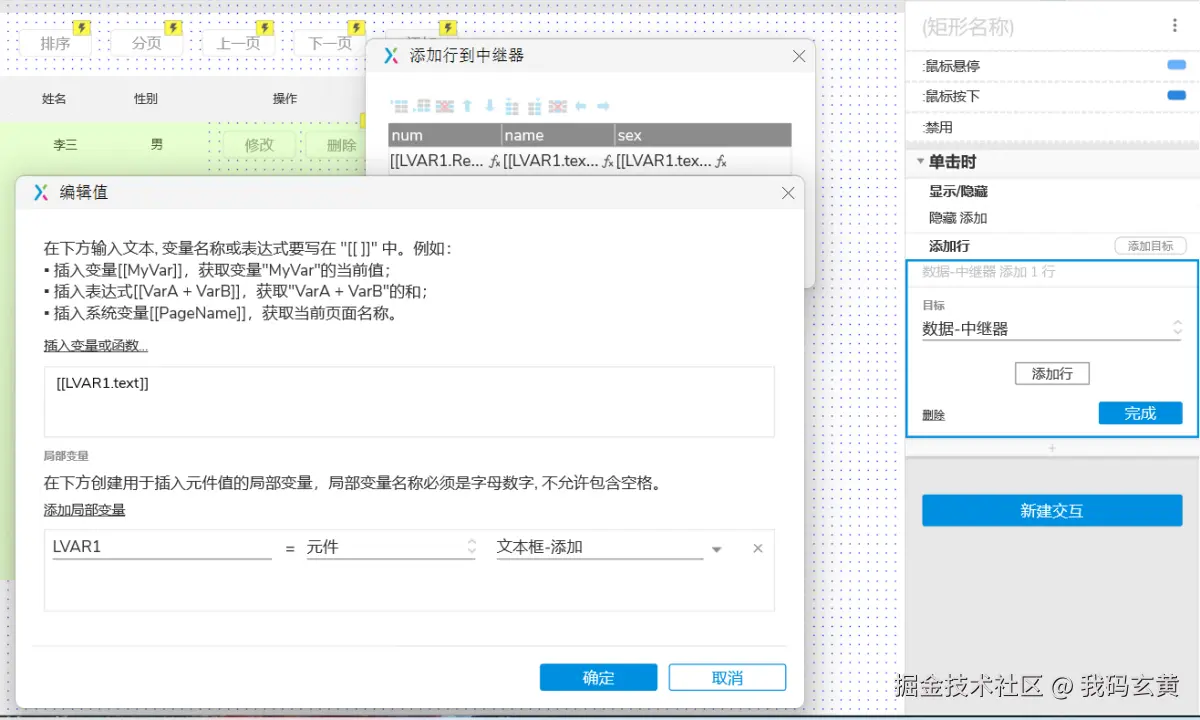Open the 目标 数据-中继器 dropdown
This screenshot has height=720, width=1200.
click(1051, 328)
